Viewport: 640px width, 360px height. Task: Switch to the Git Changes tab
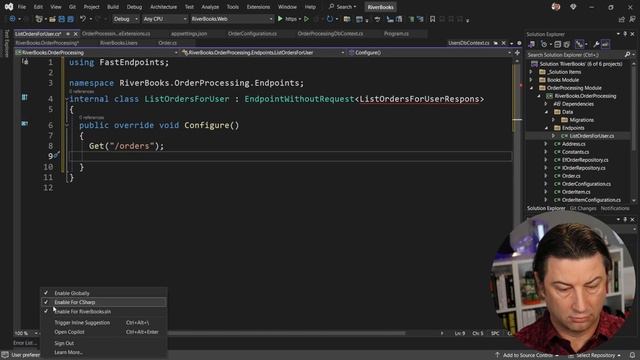pos(583,209)
